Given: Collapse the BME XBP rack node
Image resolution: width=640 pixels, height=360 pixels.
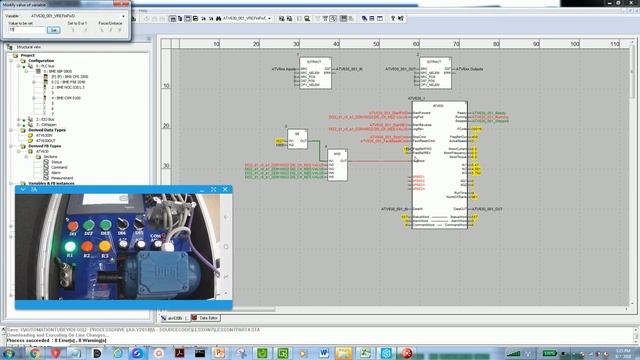Looking at the screenshot, I should (x=27, y=71).
